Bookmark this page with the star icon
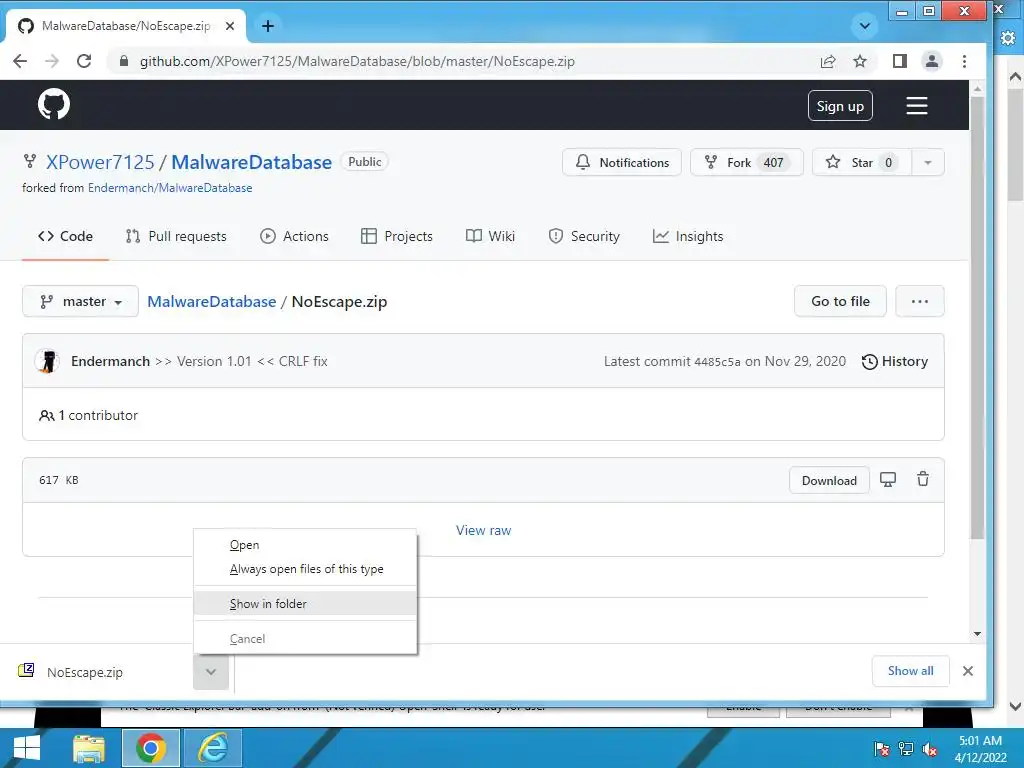 [x=860, y=61]
